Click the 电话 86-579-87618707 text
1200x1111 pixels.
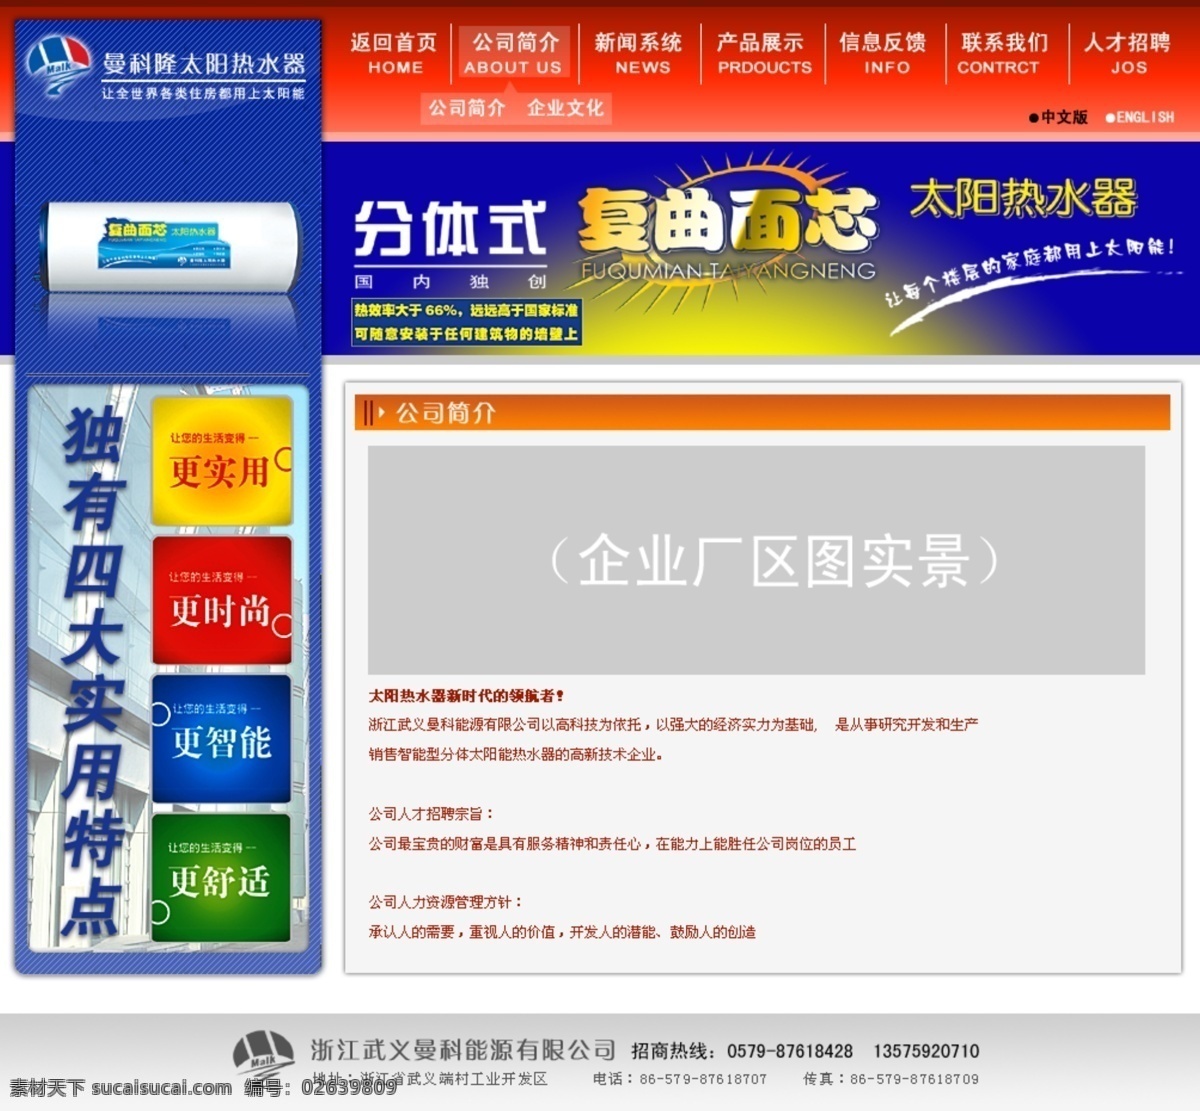click(x=680, y=1079)
